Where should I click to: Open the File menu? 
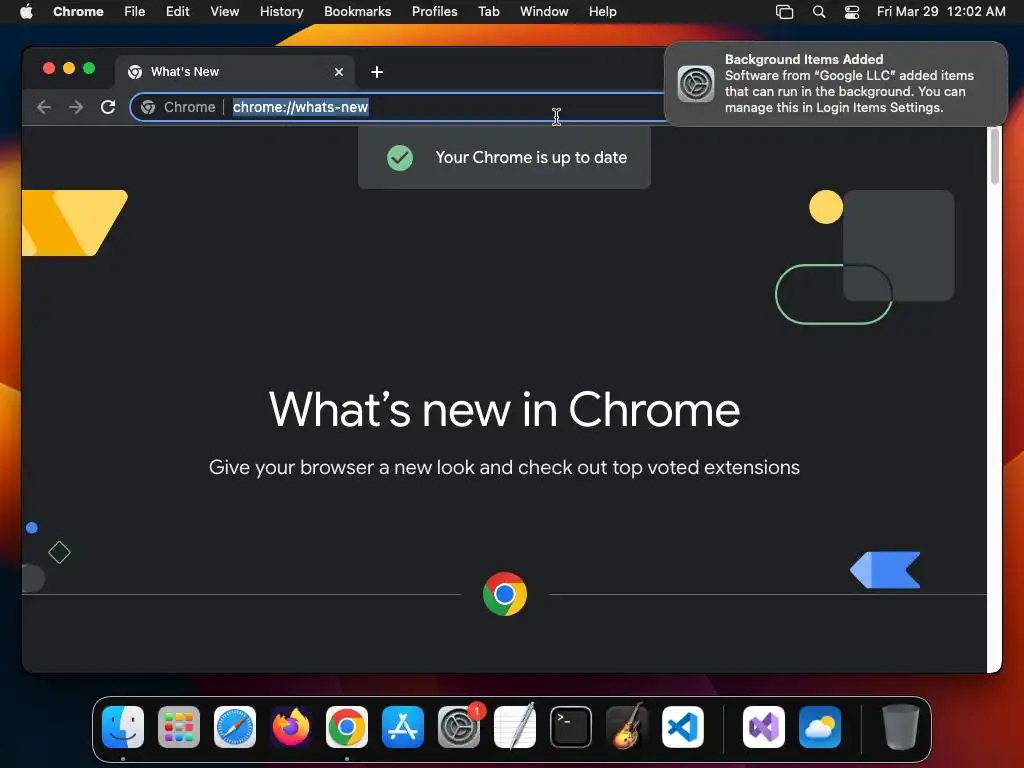(135, 11)
